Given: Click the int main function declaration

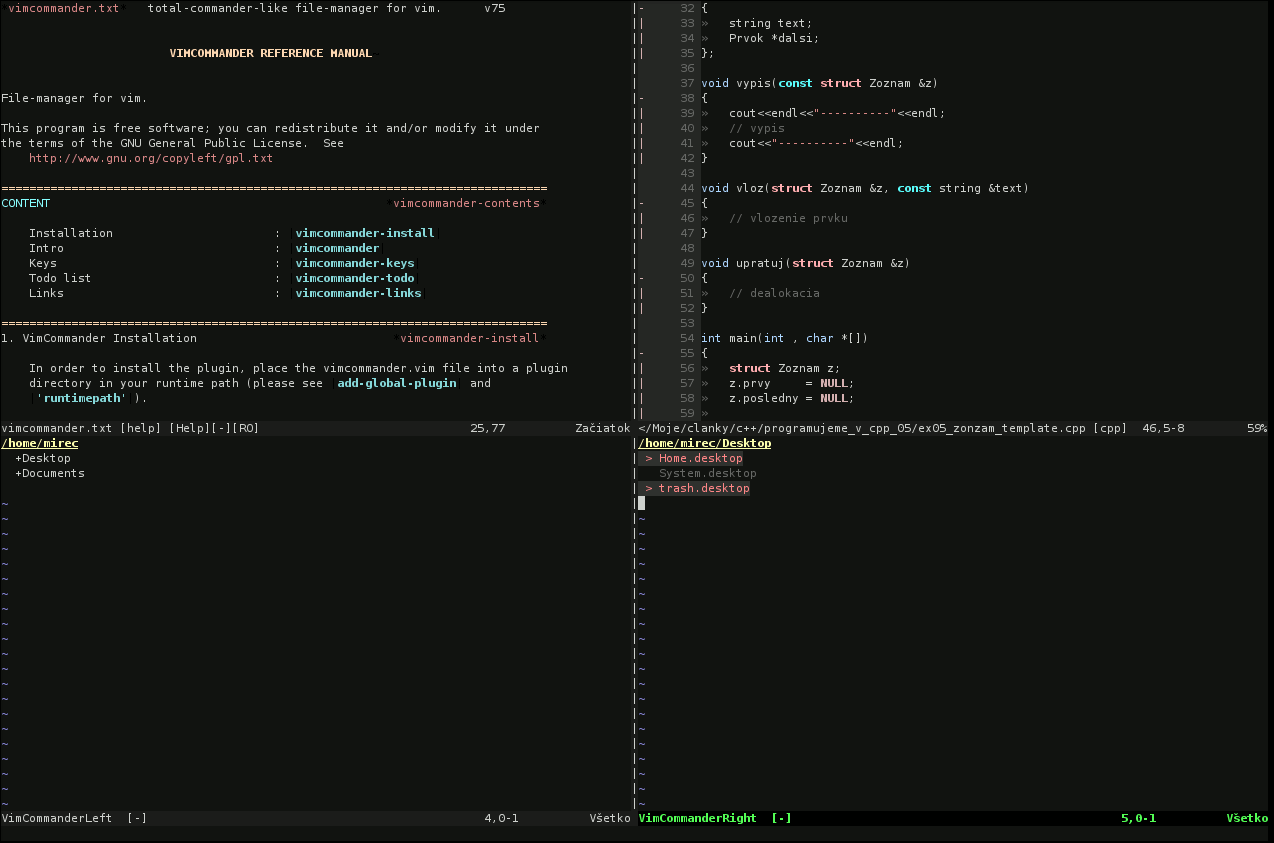Looking at the screenshot, I should [x=784, y=338].
